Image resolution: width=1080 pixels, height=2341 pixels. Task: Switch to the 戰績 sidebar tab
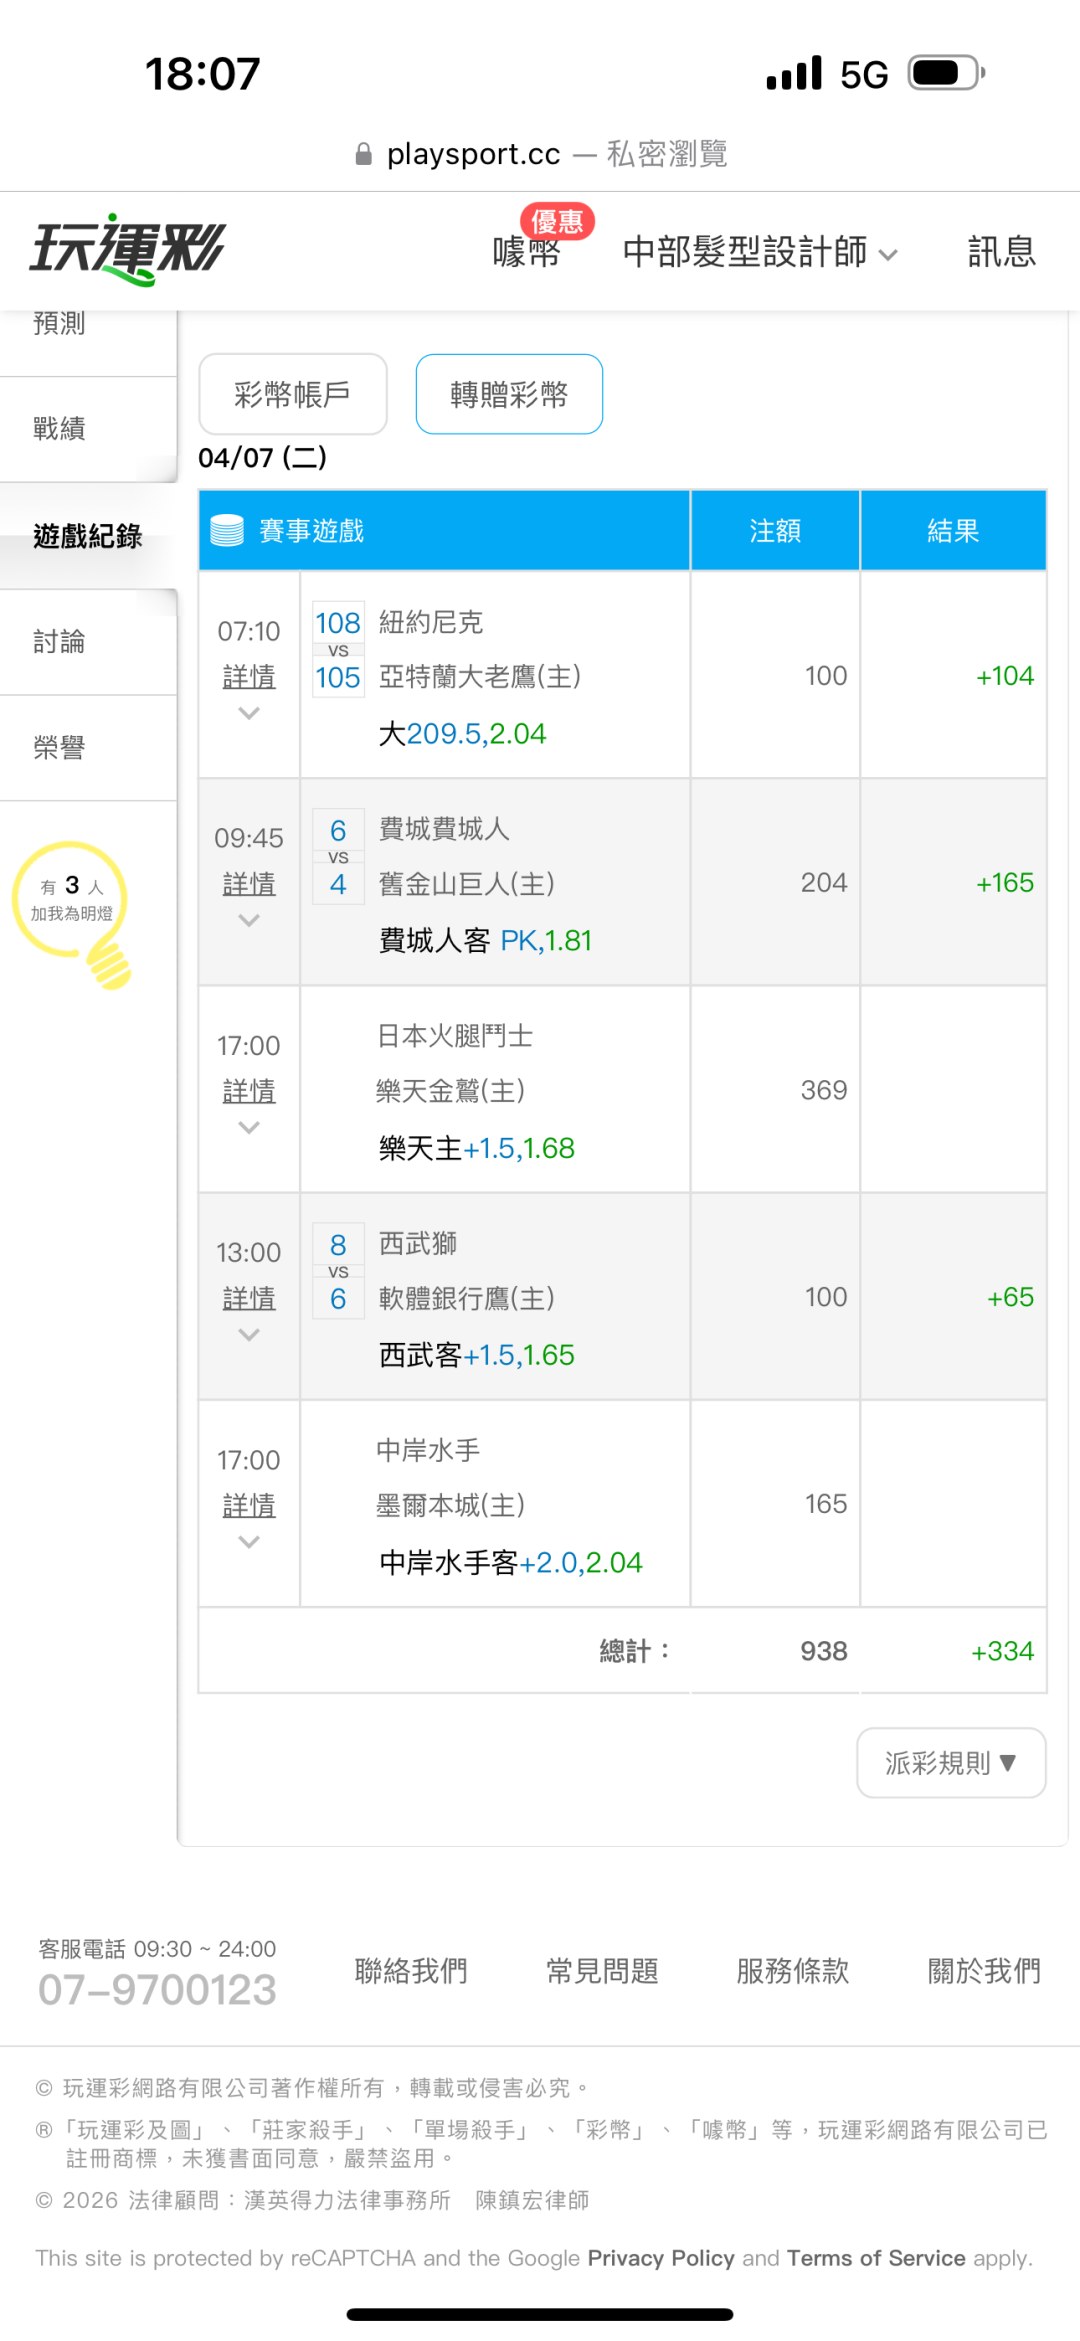(x=60, y=429)
